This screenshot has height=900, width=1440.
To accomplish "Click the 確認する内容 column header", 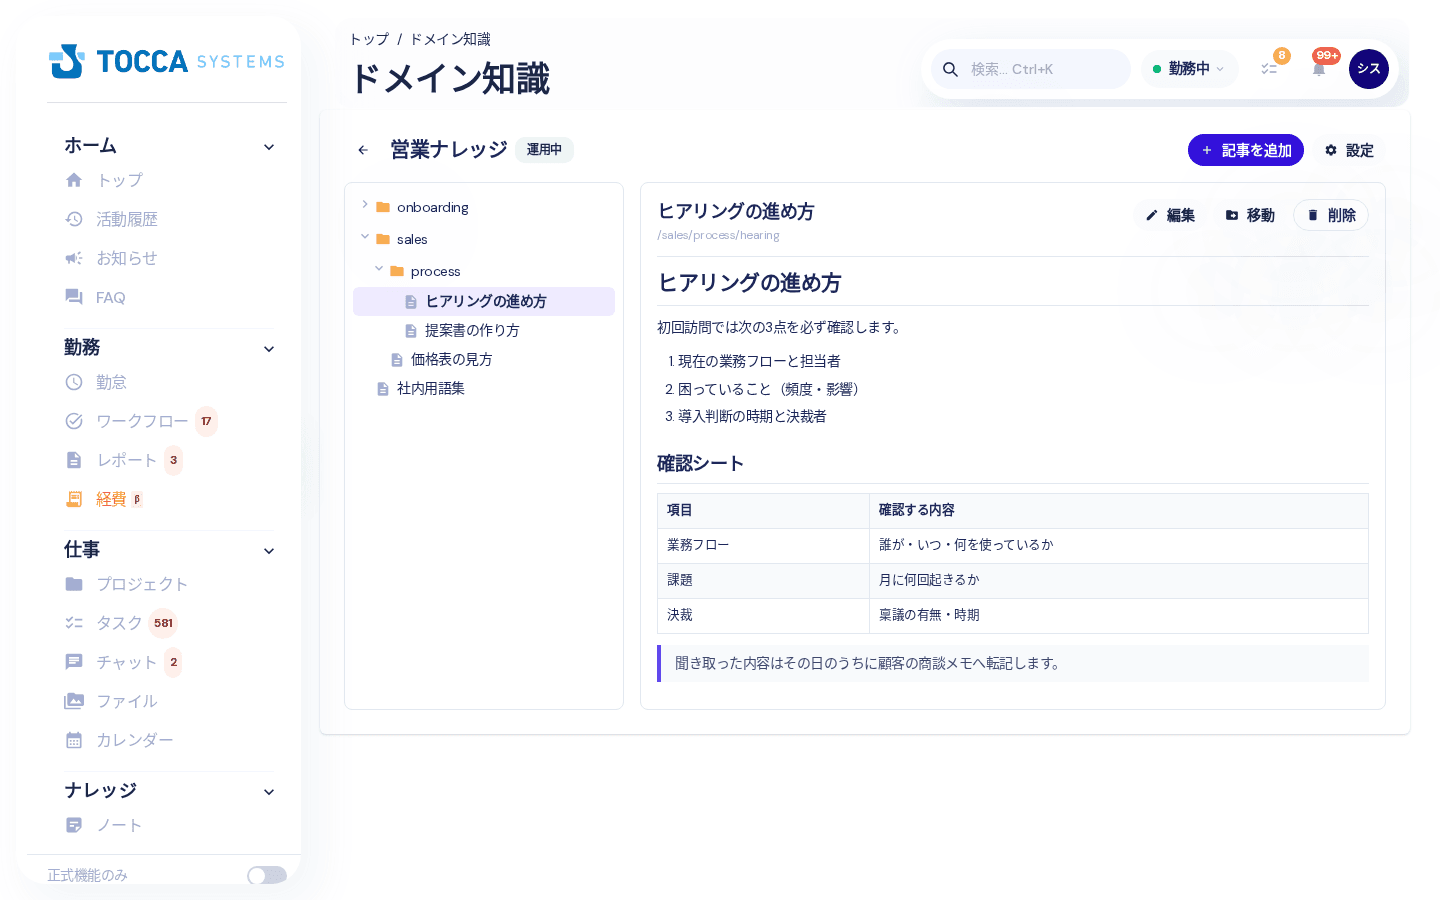I will coord(1118,511).
